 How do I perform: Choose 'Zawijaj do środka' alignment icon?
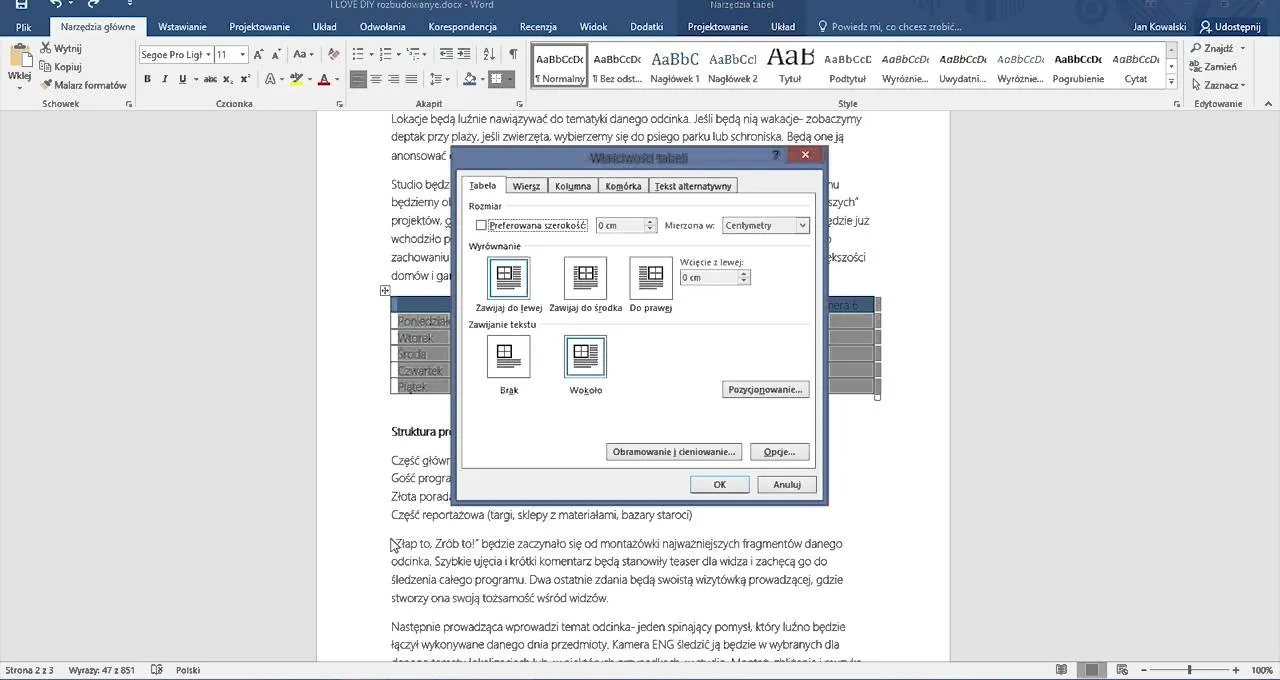(x=585, y=278)
